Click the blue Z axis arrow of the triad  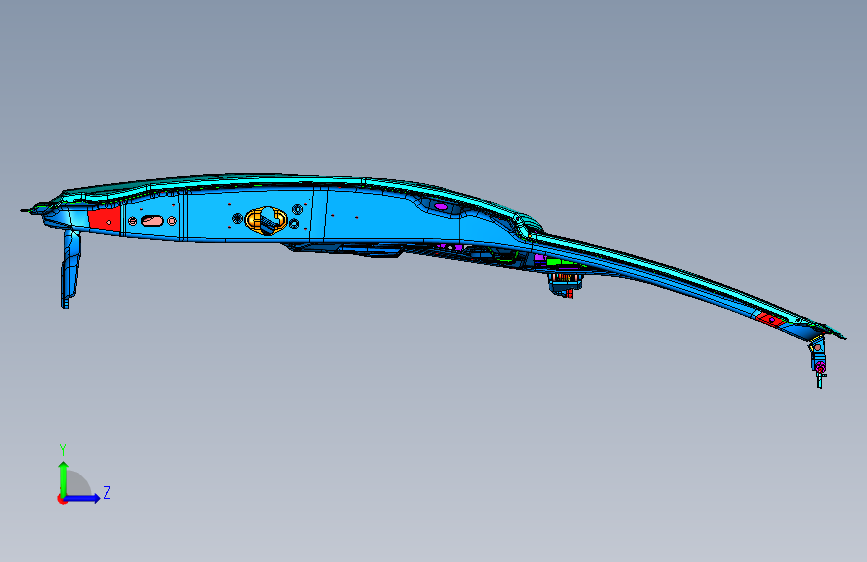[x=83, y=498]
